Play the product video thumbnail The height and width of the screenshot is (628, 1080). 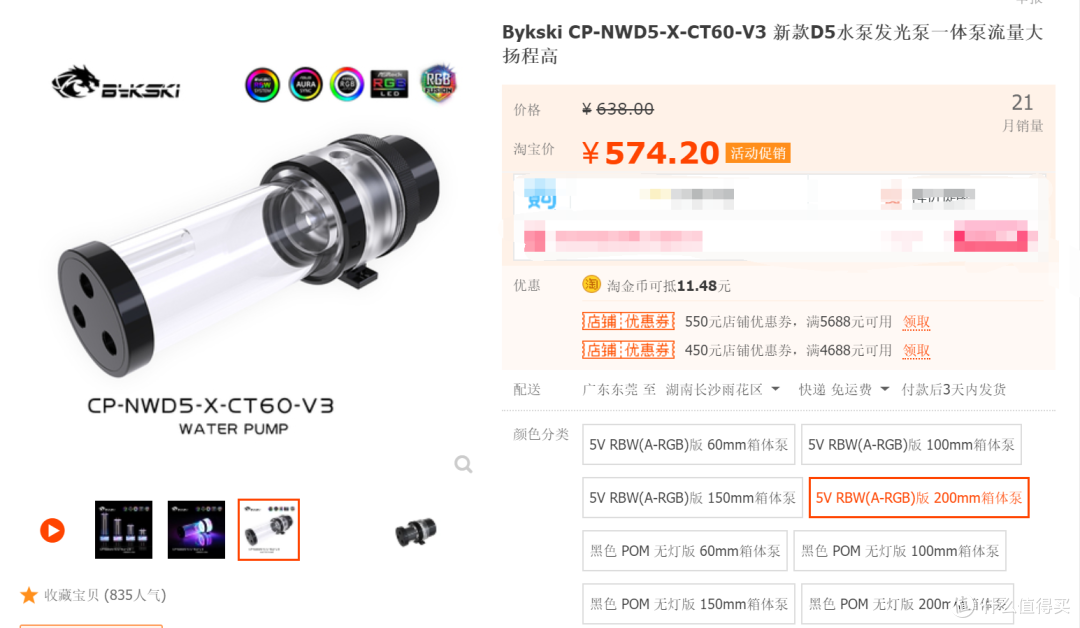tap(52, 530)
